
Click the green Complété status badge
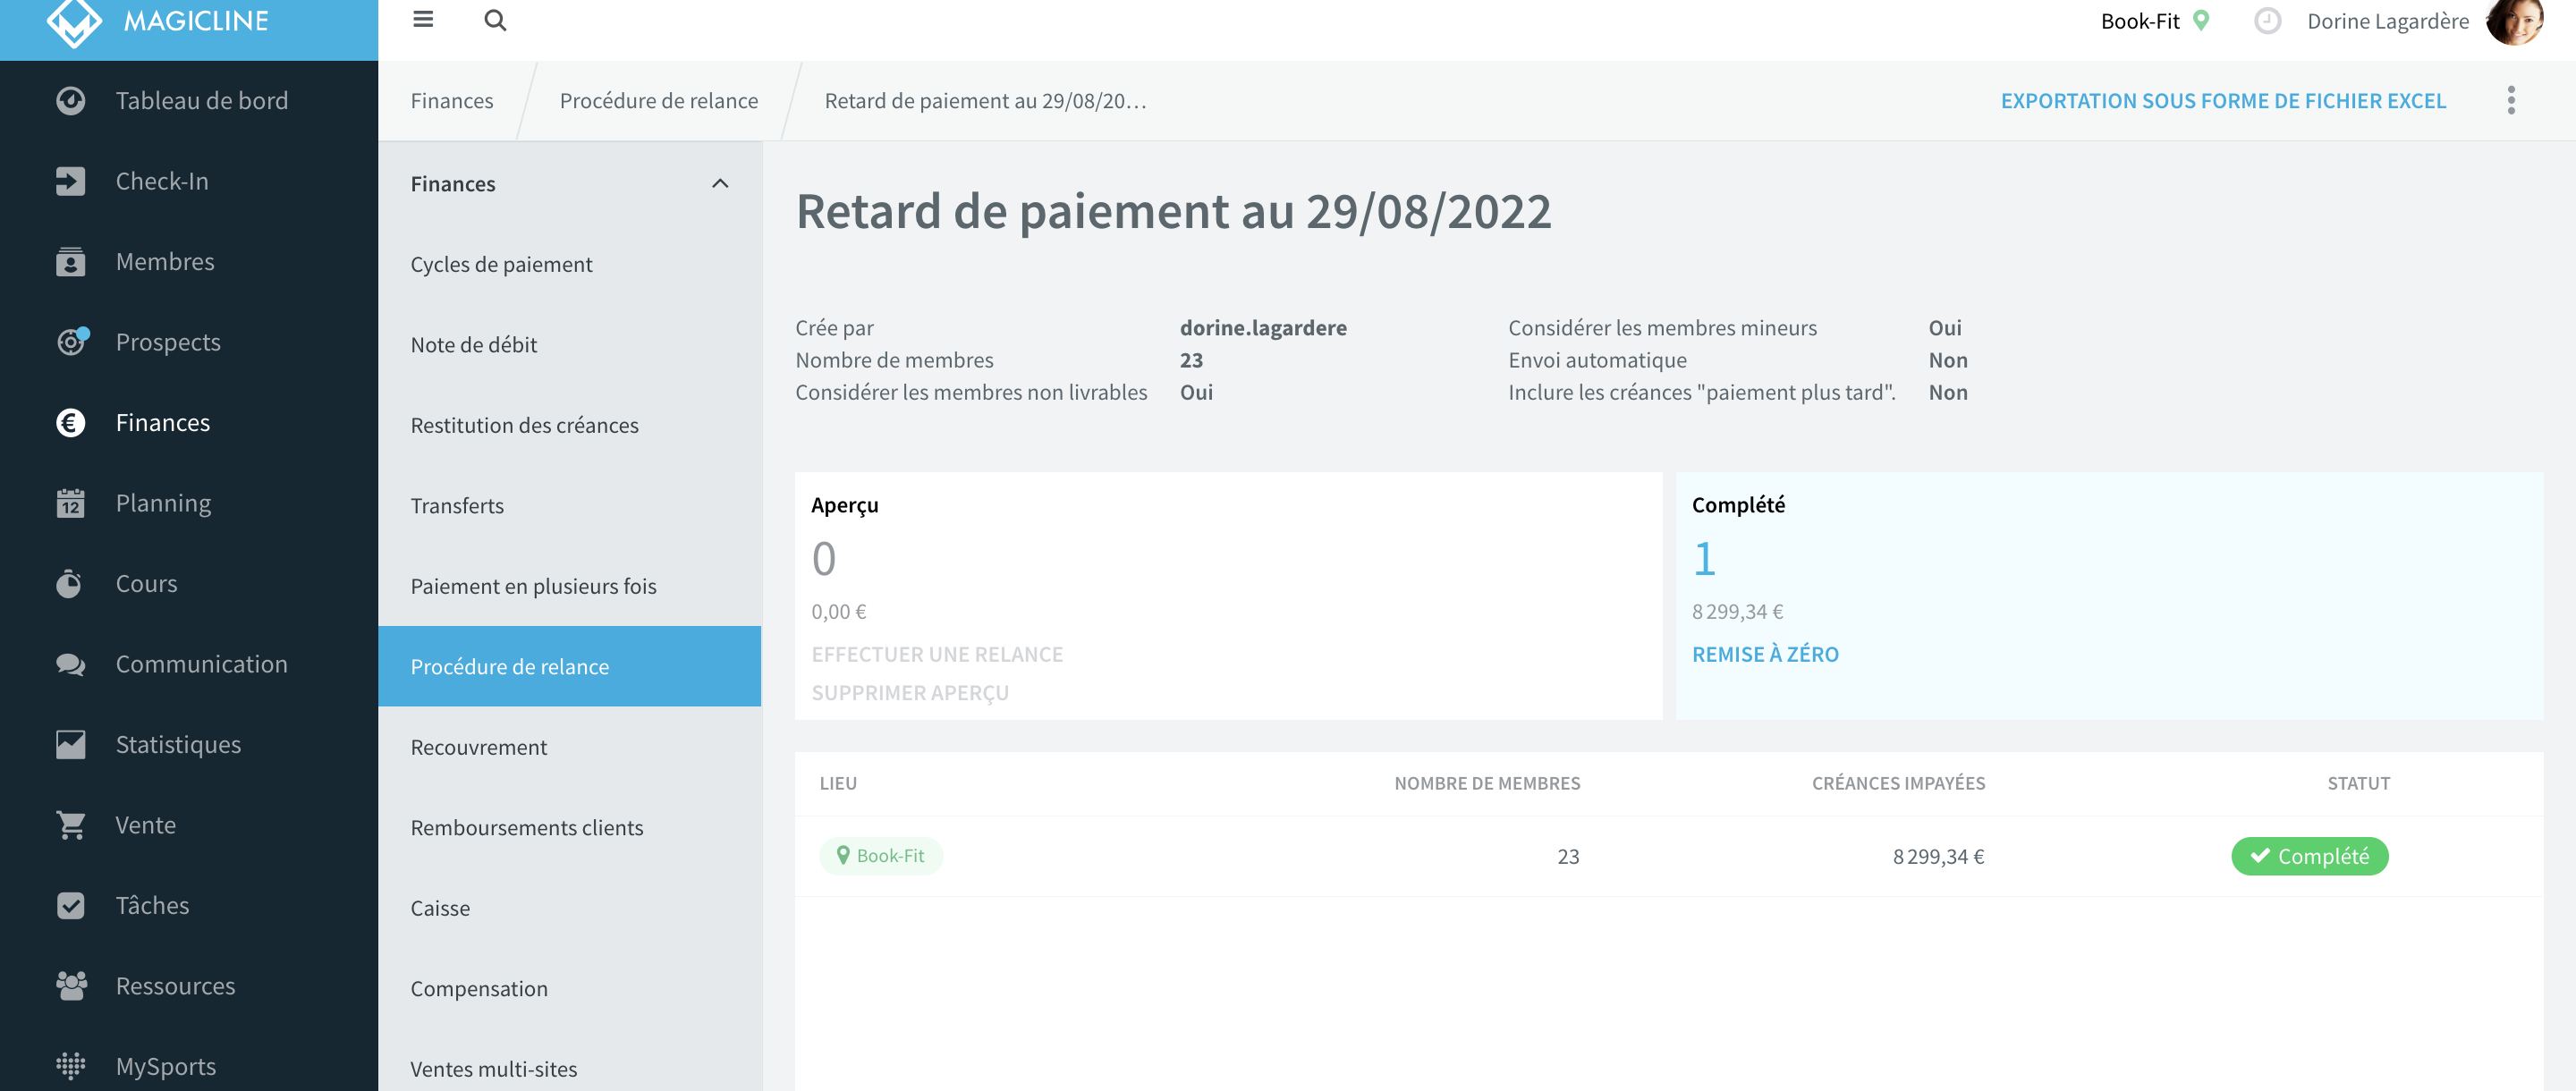click(x=2309, y=856)
